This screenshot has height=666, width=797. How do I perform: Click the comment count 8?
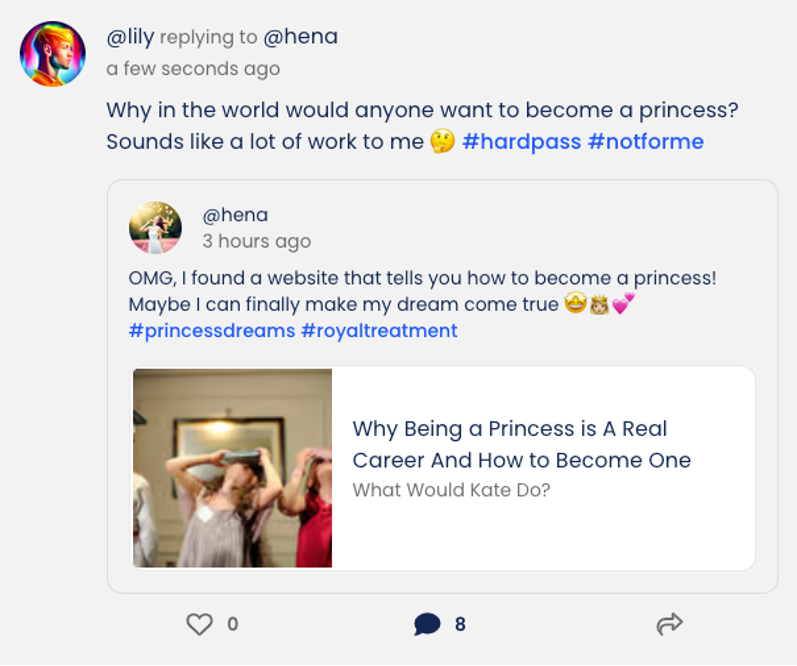[x=460, y=624]
